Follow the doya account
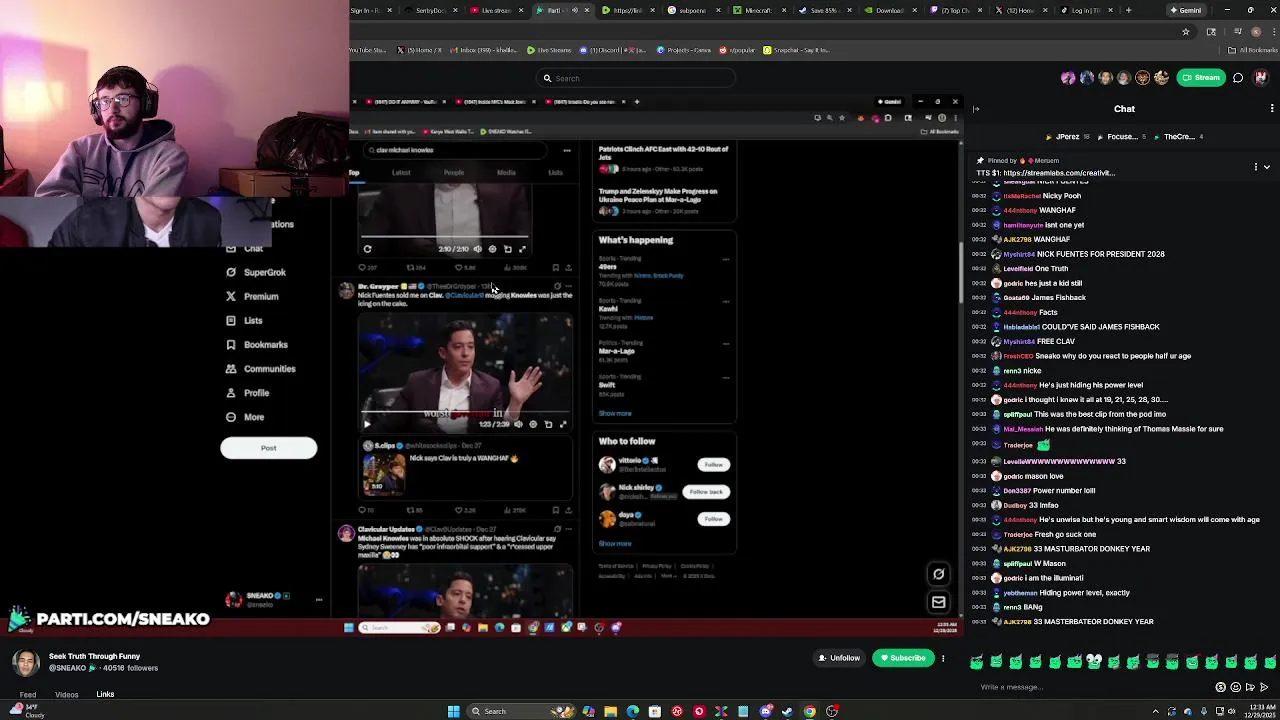 click(x=713, y=518)
